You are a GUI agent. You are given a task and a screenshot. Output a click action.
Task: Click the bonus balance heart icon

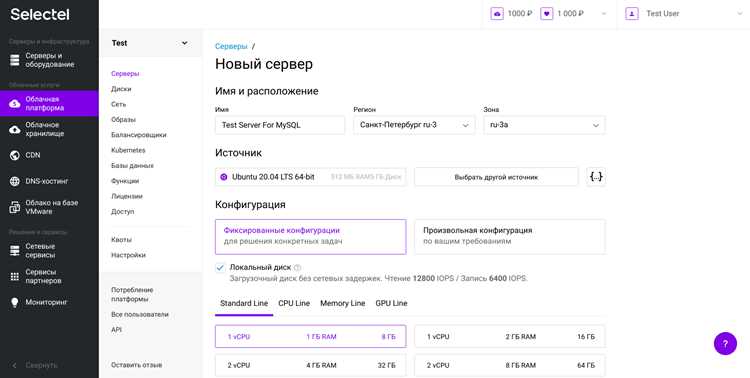(547, 14)
